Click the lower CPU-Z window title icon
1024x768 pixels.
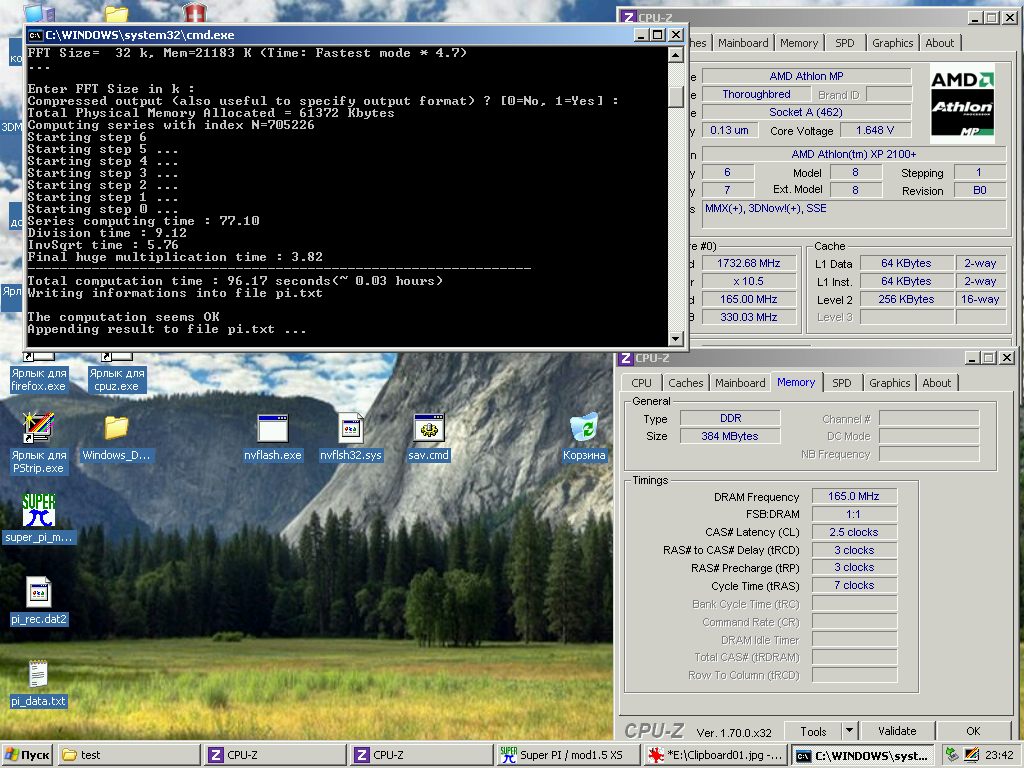[x=626, y=358]
